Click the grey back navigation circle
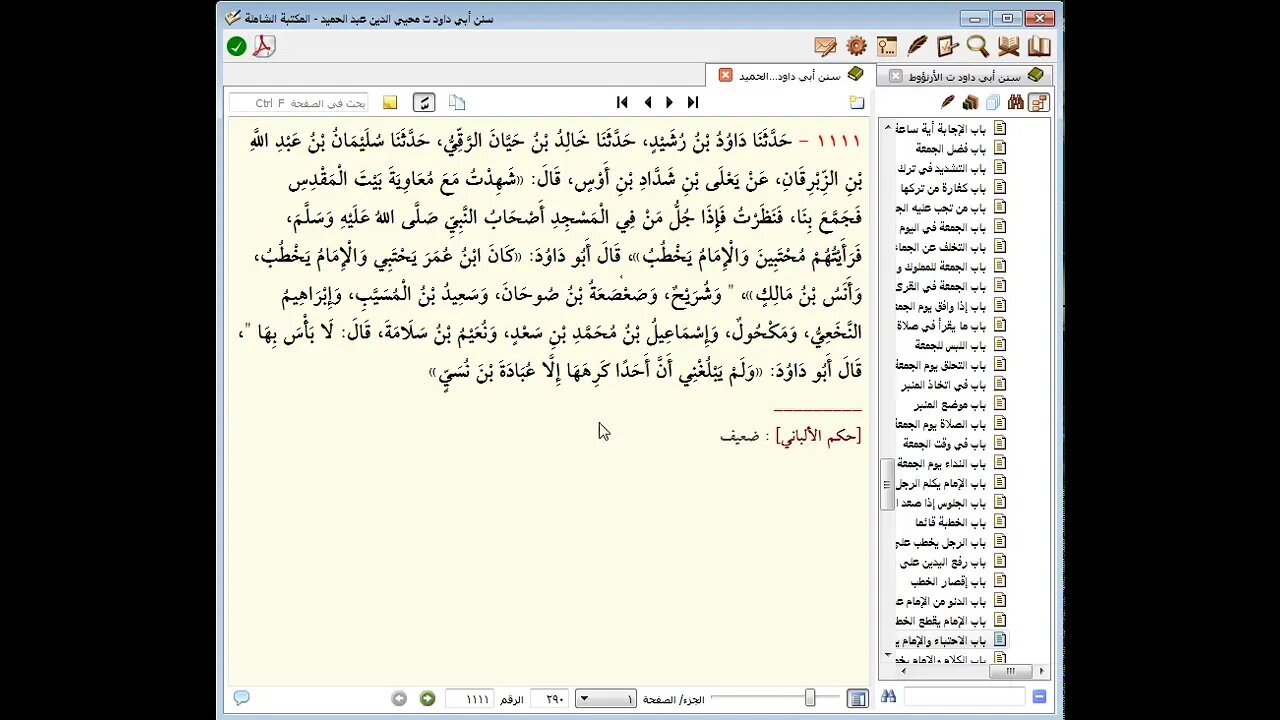 pos(399,698)
